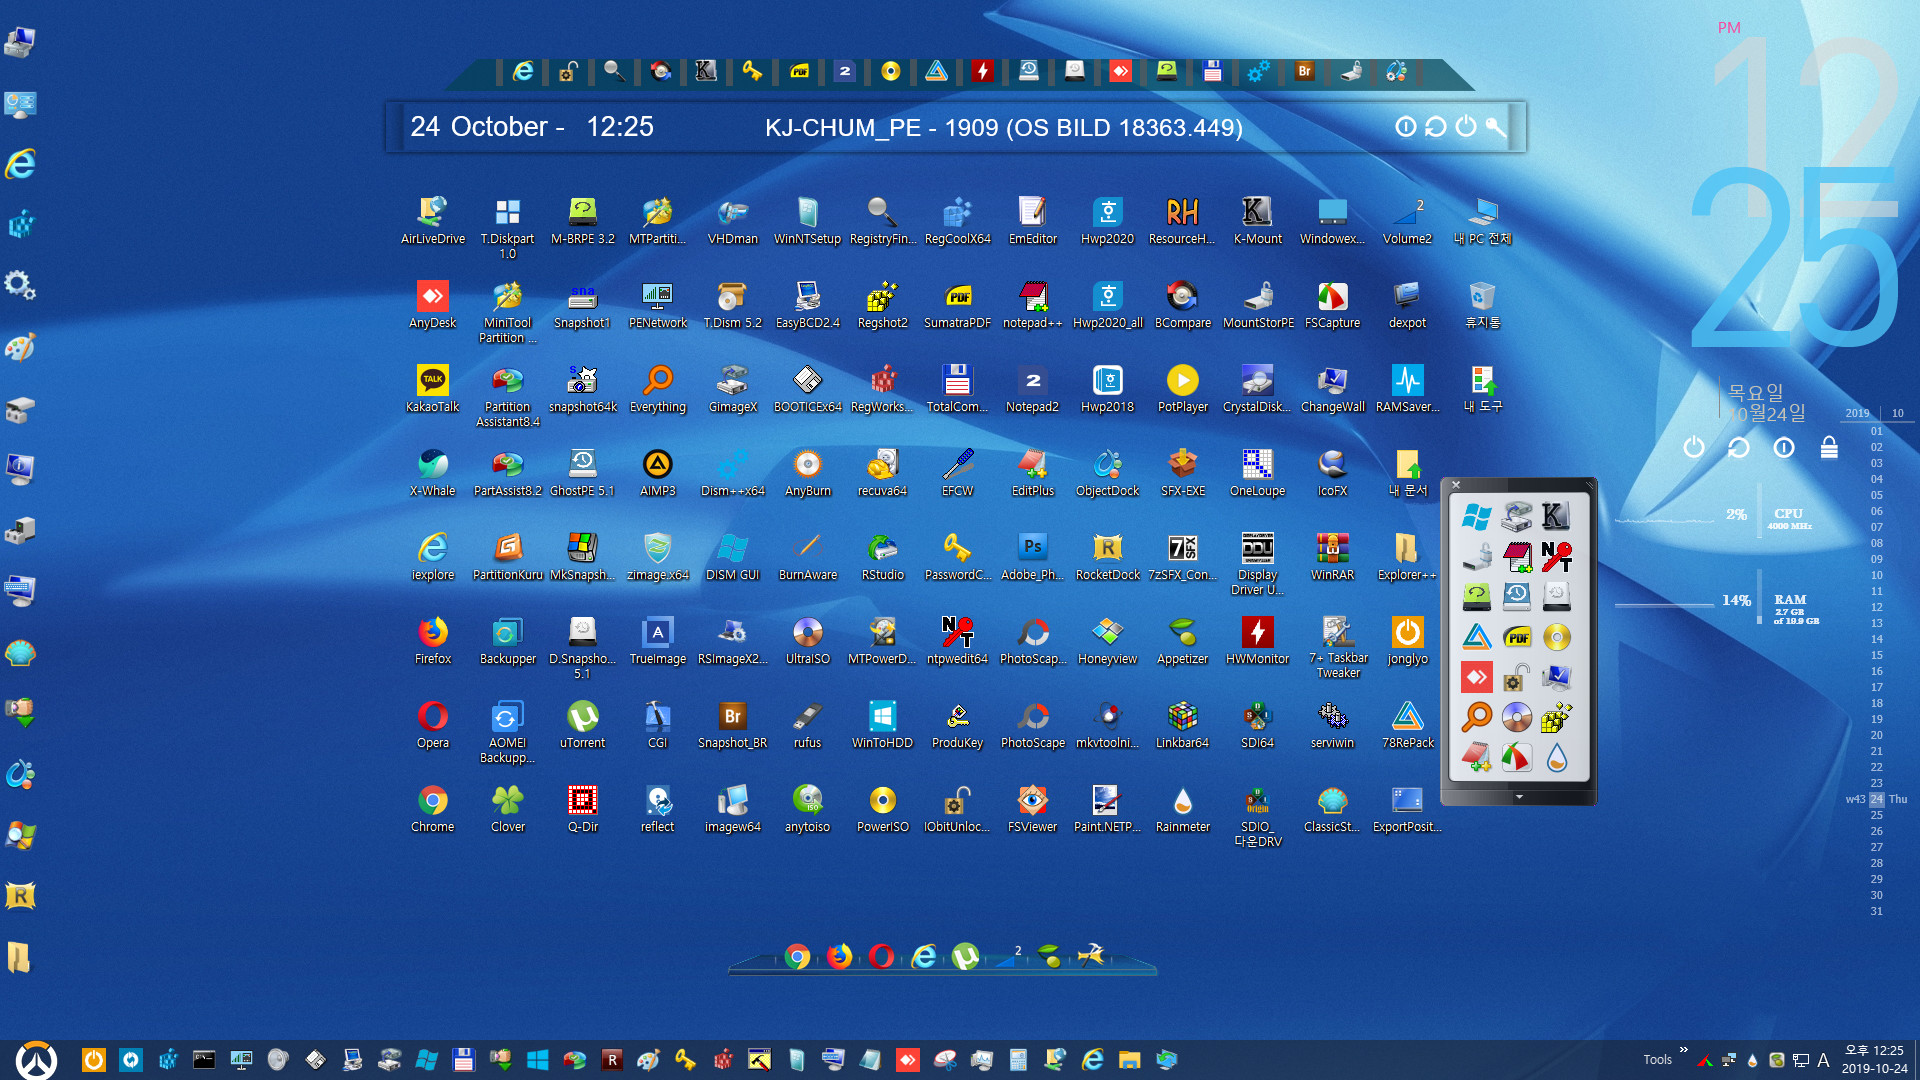Launch TotalCommander shortcut icon
Screen dimensions: 1920x1080
(957, 388)
